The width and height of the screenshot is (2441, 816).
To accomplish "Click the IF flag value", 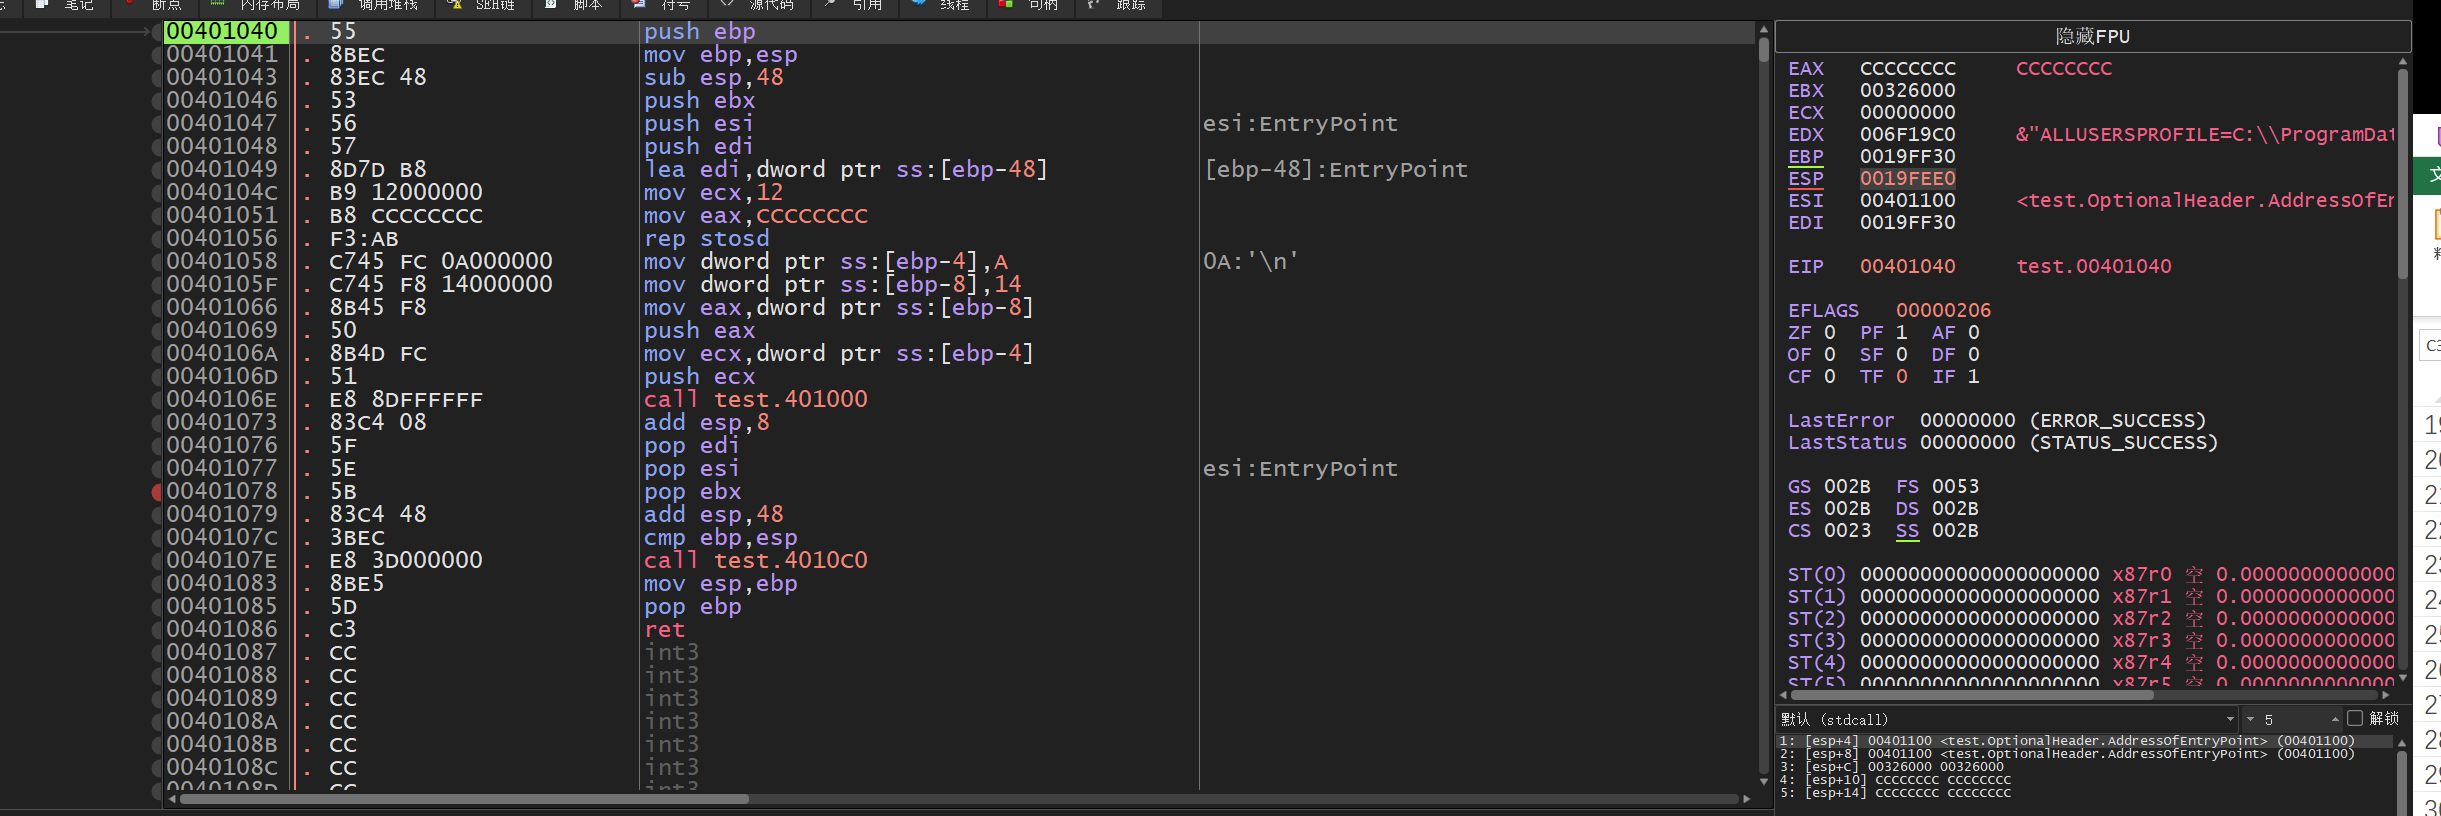I will [x=1973, y=377].
